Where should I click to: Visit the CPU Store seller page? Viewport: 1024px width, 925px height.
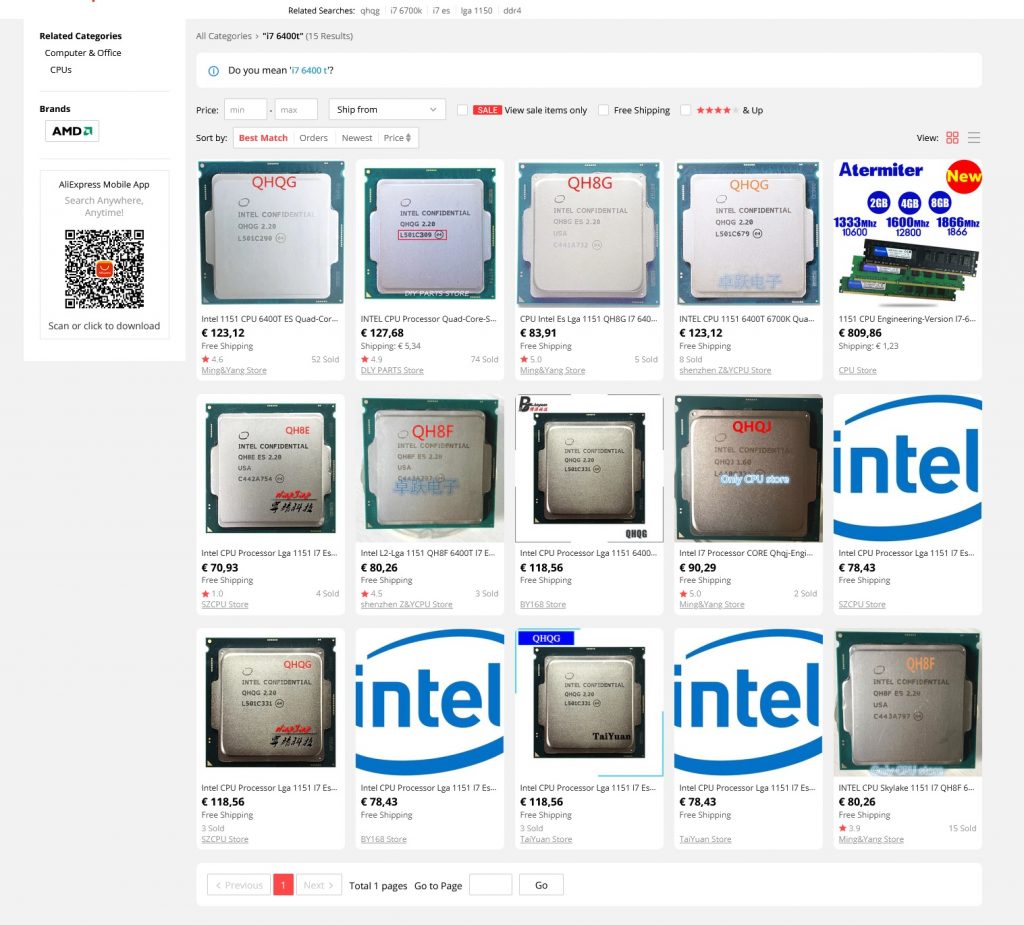pos(857,370)
